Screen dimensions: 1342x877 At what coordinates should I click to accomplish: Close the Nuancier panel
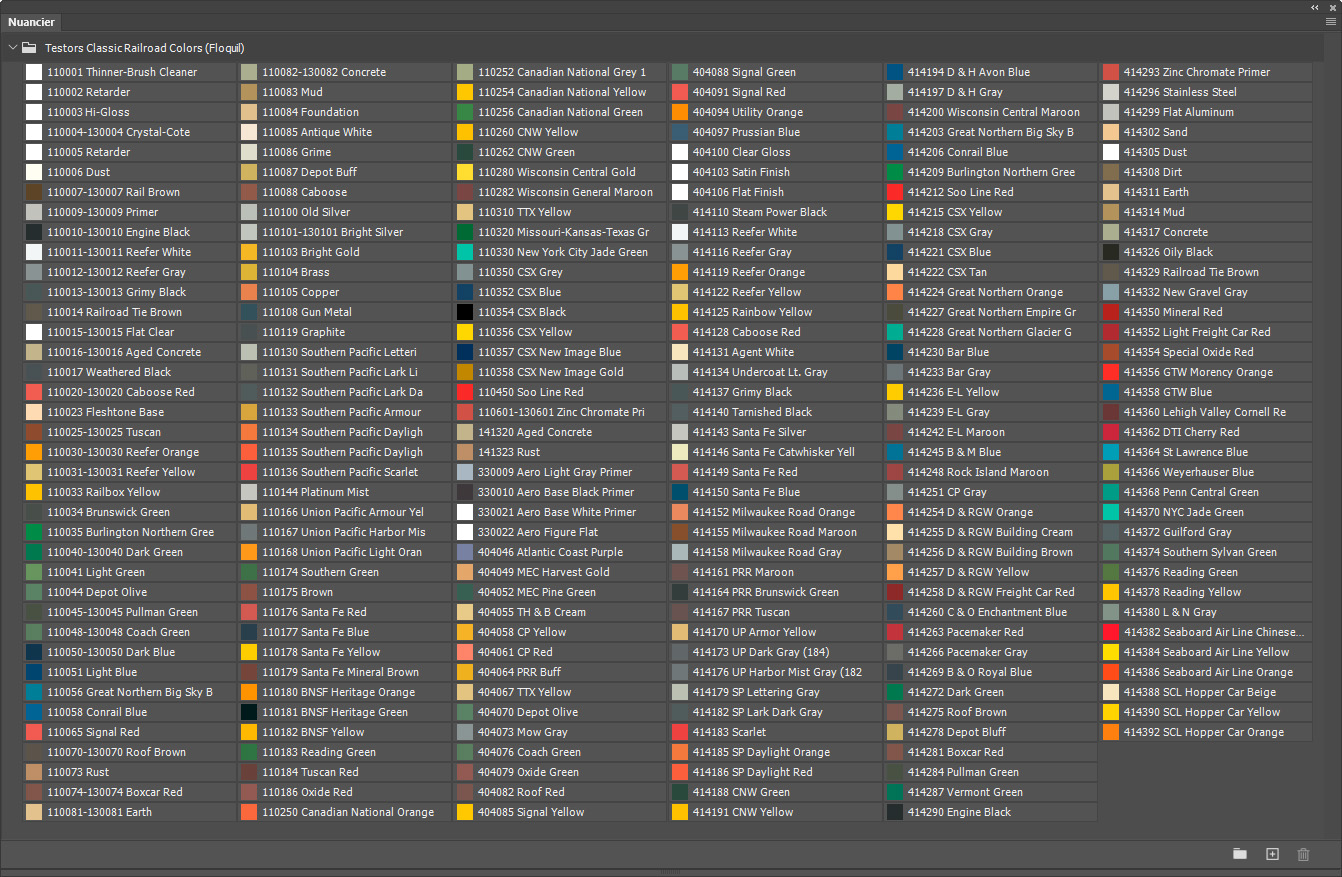tap(1331, 6)
